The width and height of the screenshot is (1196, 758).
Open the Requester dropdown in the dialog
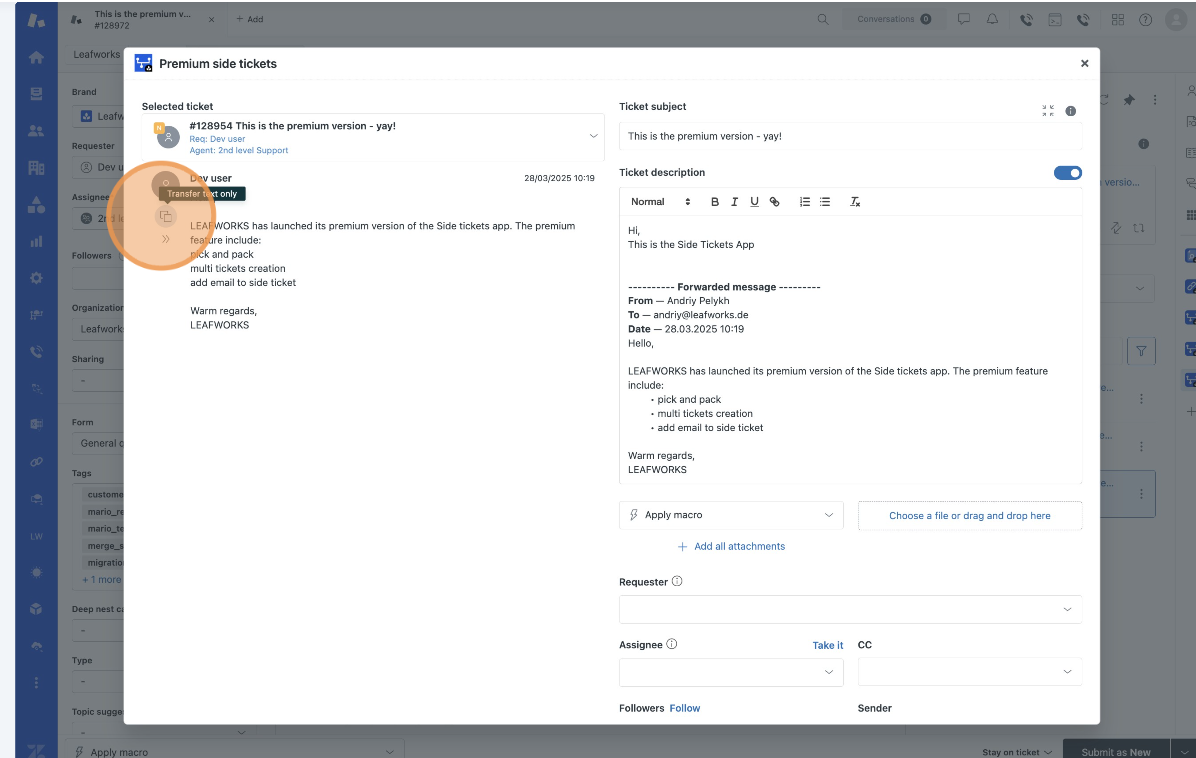(x=850, y=609)
